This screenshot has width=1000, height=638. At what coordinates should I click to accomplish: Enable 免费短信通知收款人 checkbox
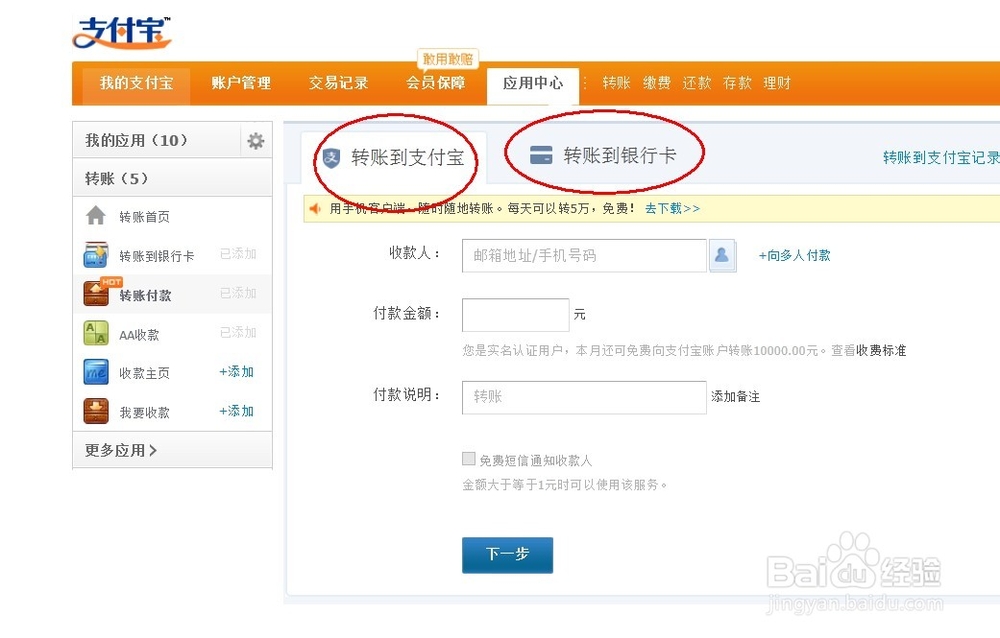(x=468, y=458)
